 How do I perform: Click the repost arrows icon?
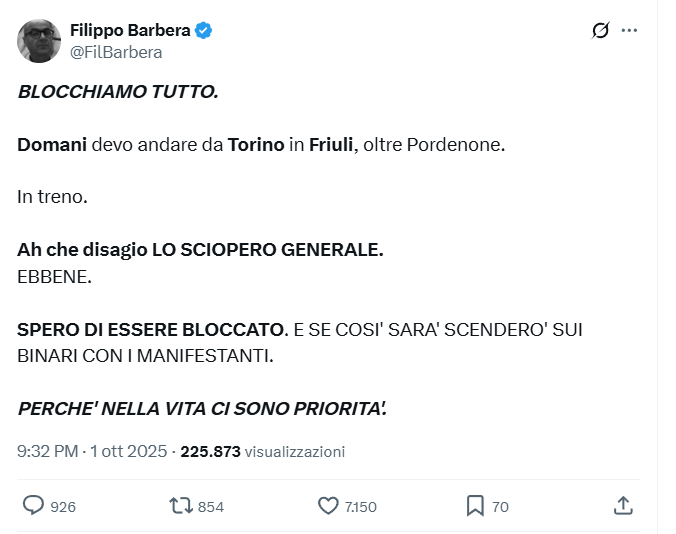click(181, 506)
